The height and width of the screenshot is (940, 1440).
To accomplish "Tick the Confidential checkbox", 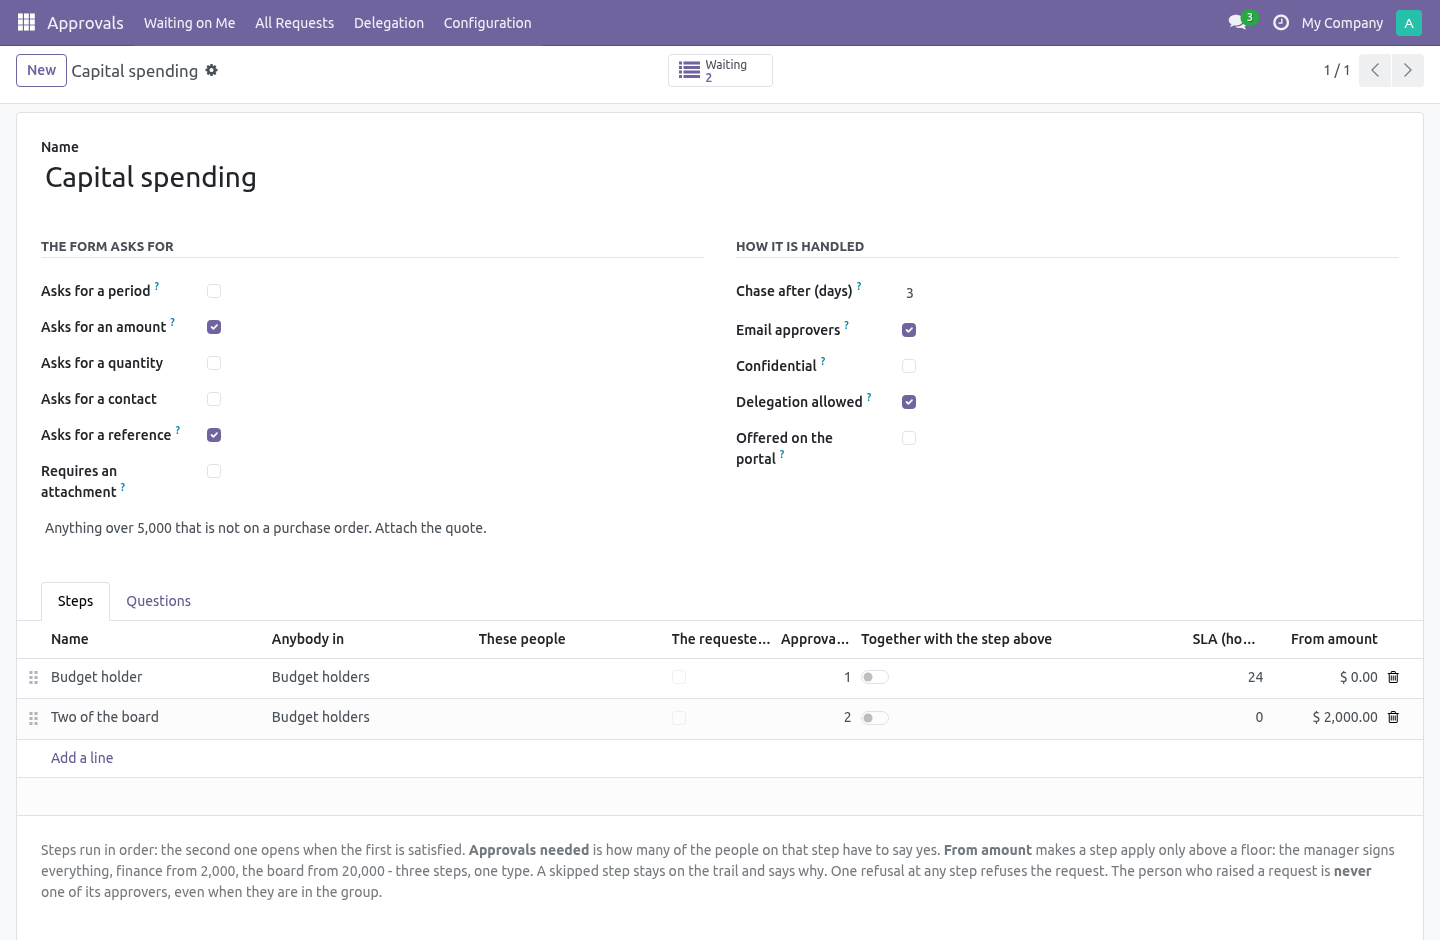I will (909, 366).
